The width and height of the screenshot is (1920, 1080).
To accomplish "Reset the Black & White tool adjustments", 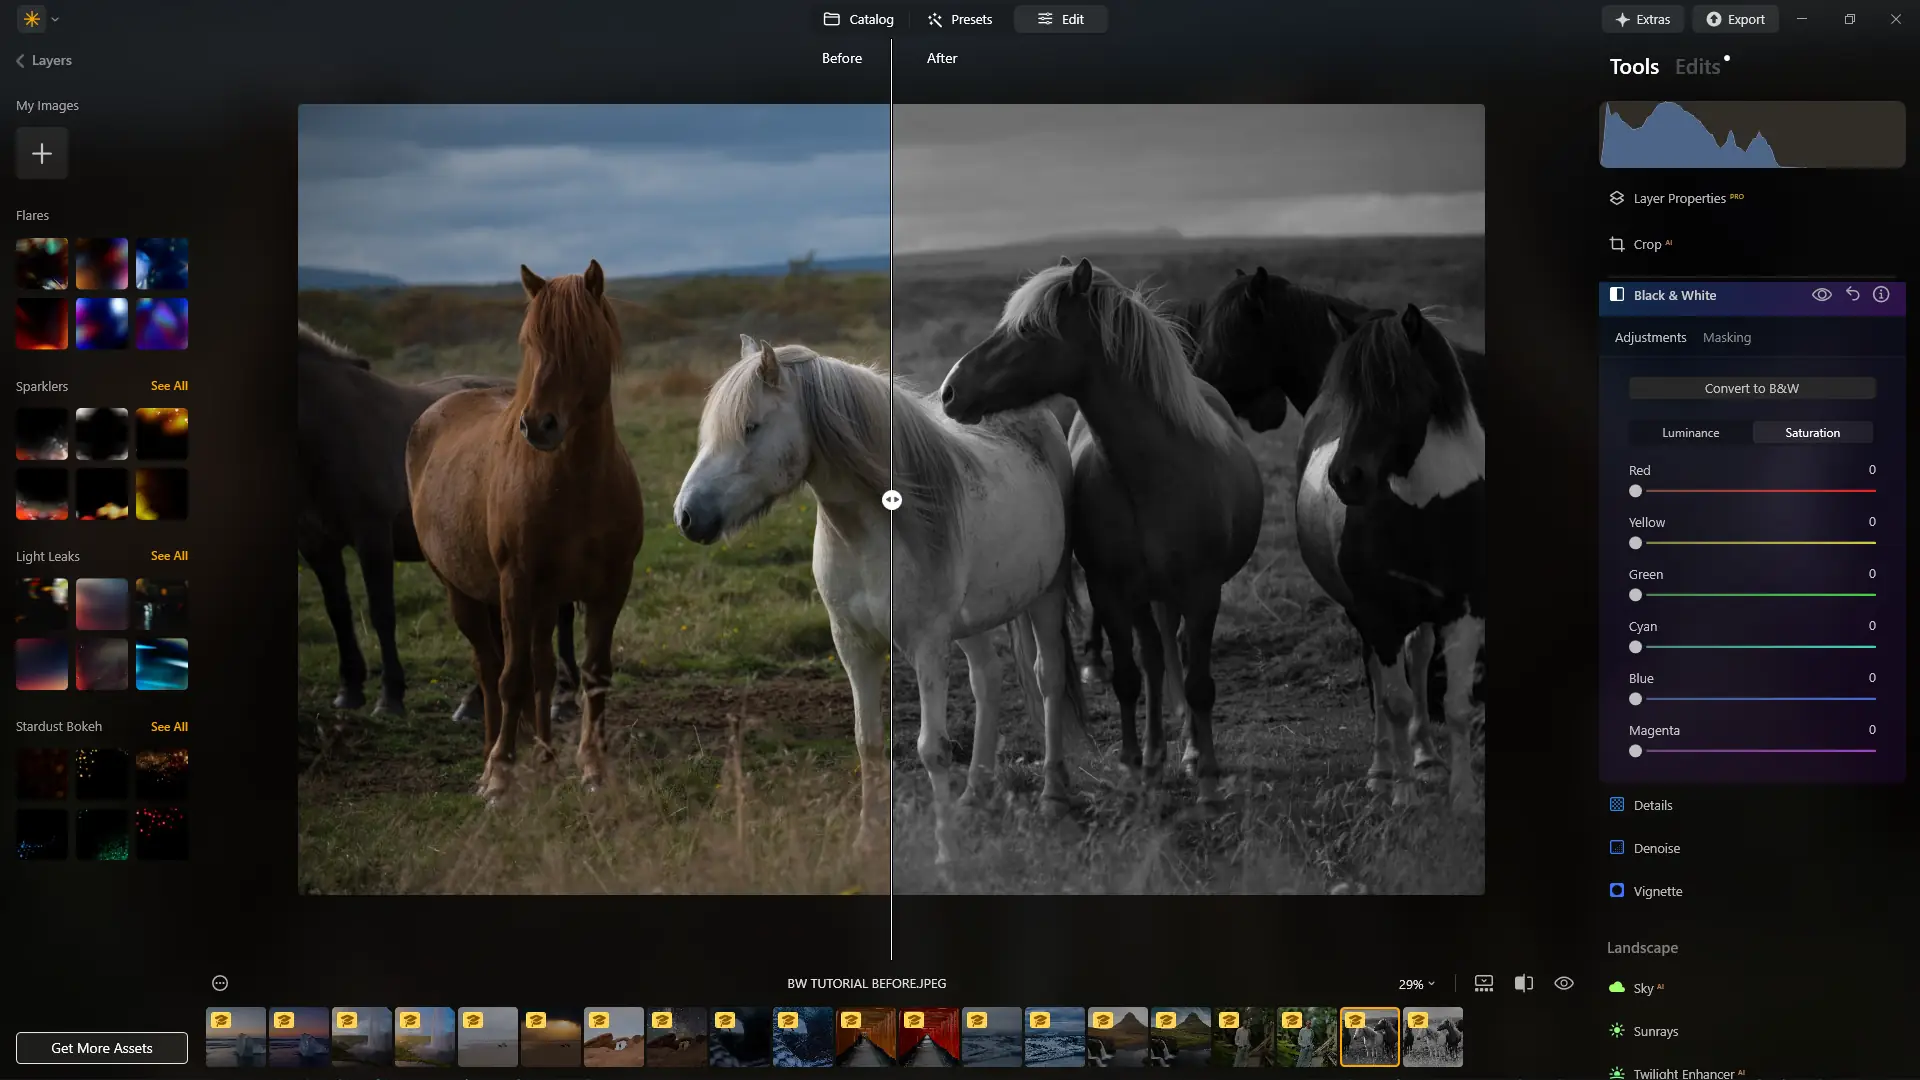I will (x=1852, y=295).
